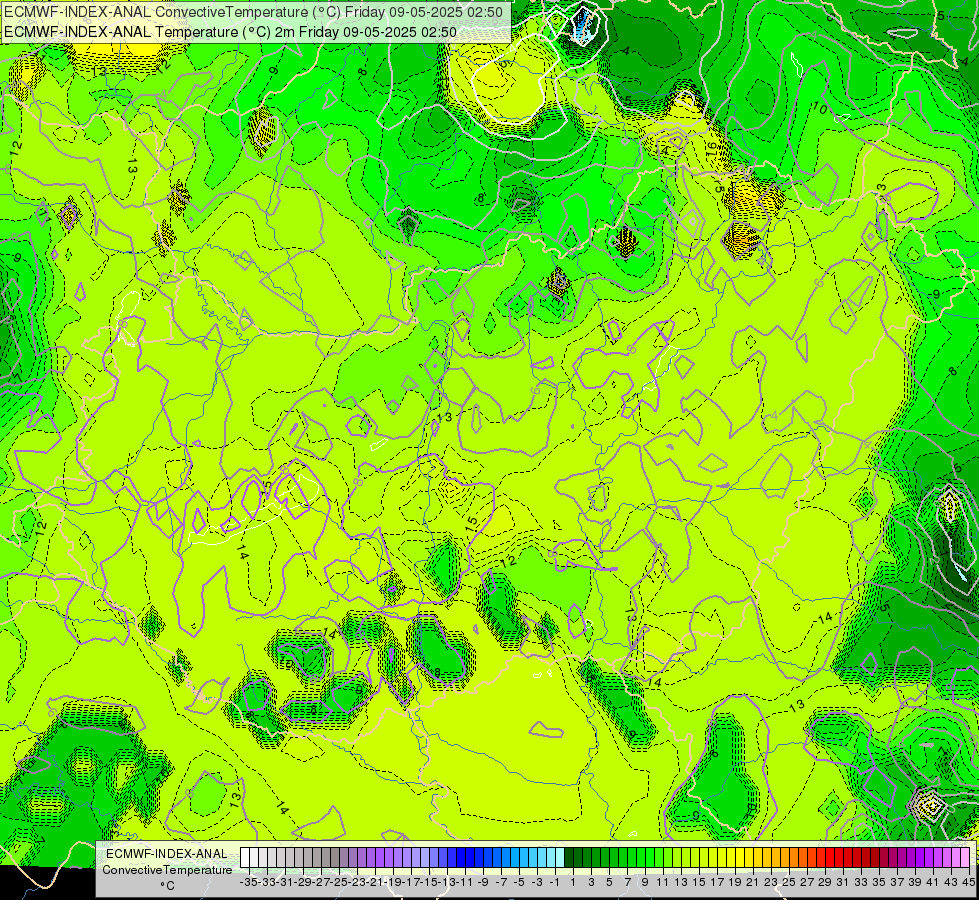Click the -11 tick label on color bar
The width and height of the screenshot is (979, 900).
(465, 882)
